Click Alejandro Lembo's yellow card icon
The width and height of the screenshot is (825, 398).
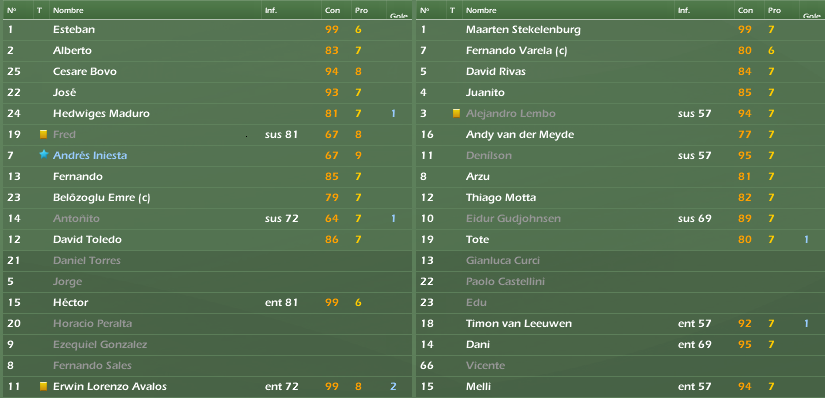click(x=457, y=113)
